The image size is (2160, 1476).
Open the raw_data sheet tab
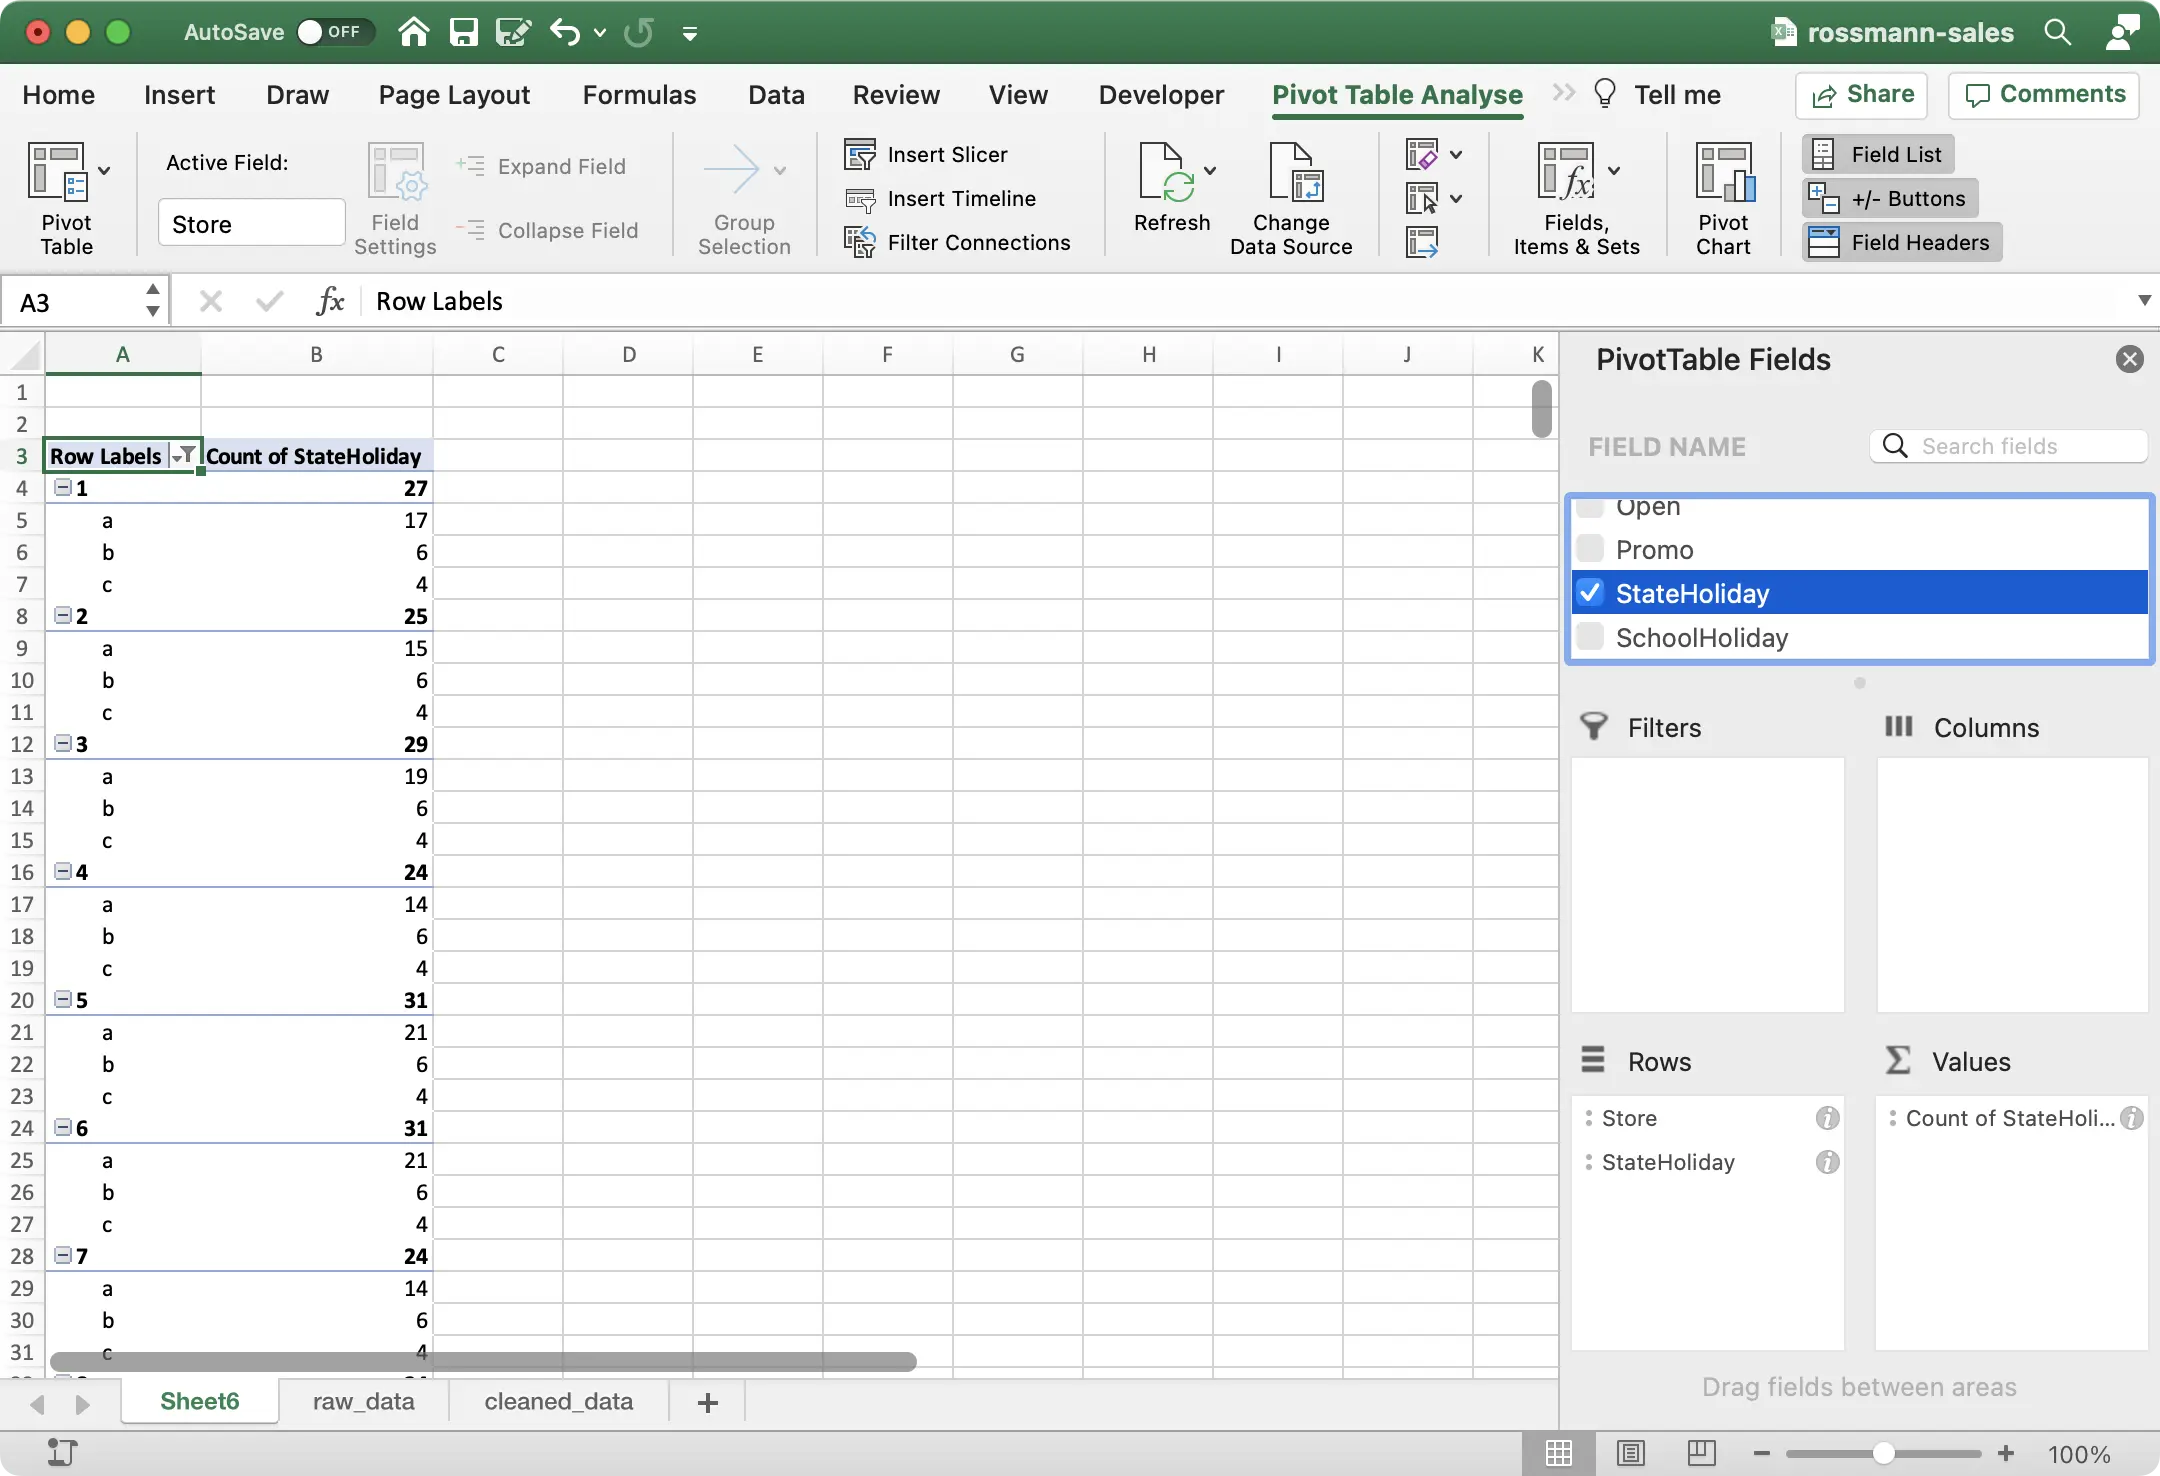tap(363, 1401)
